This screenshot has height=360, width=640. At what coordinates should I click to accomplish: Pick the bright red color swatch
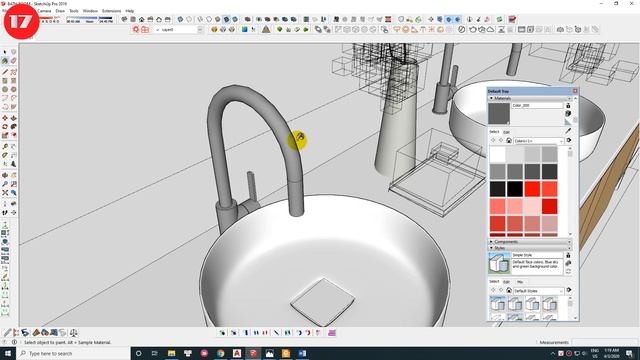coord(532,189)
